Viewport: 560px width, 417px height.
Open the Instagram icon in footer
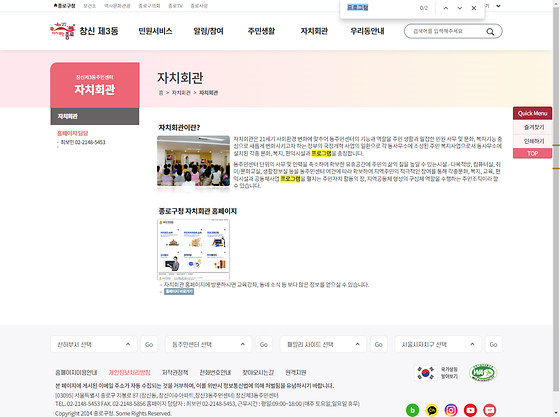pos(451,410)
